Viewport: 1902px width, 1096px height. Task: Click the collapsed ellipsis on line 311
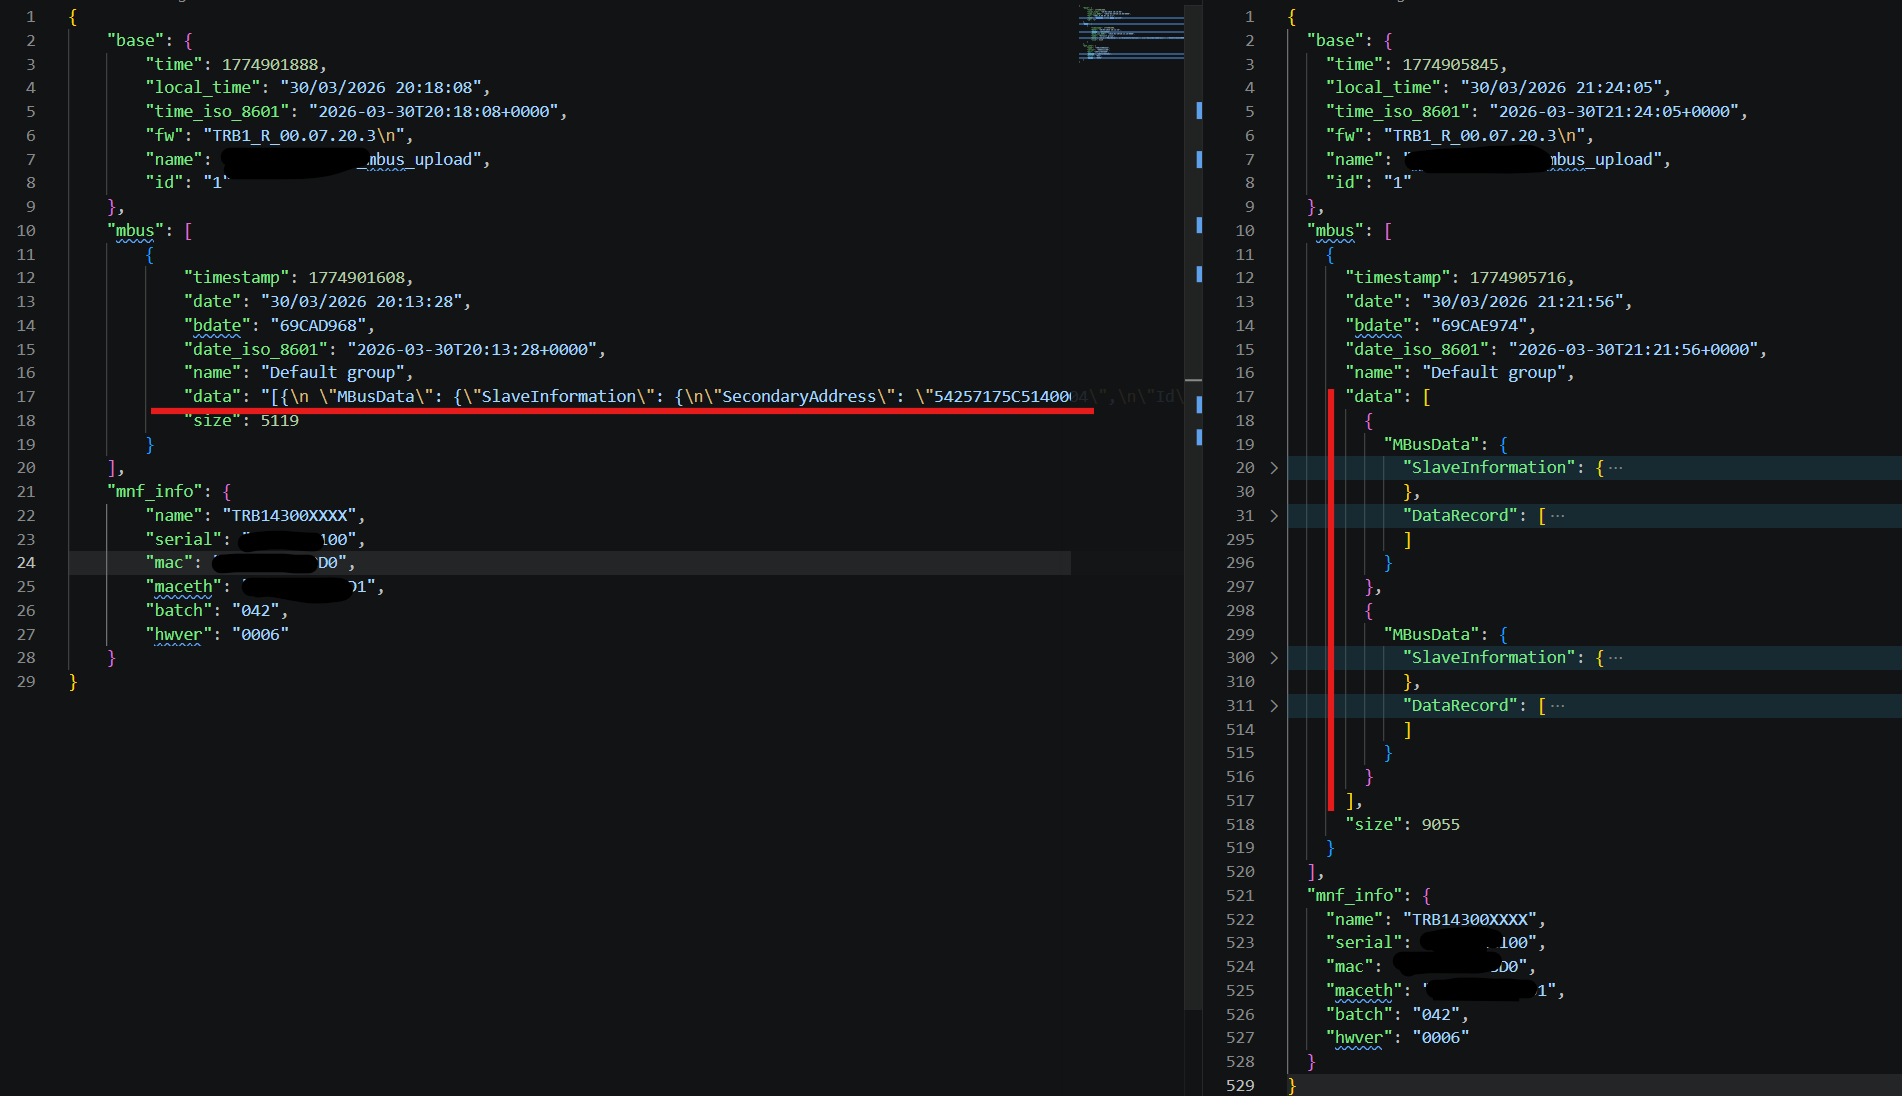pyautogui.click(x=1557, y=706)
